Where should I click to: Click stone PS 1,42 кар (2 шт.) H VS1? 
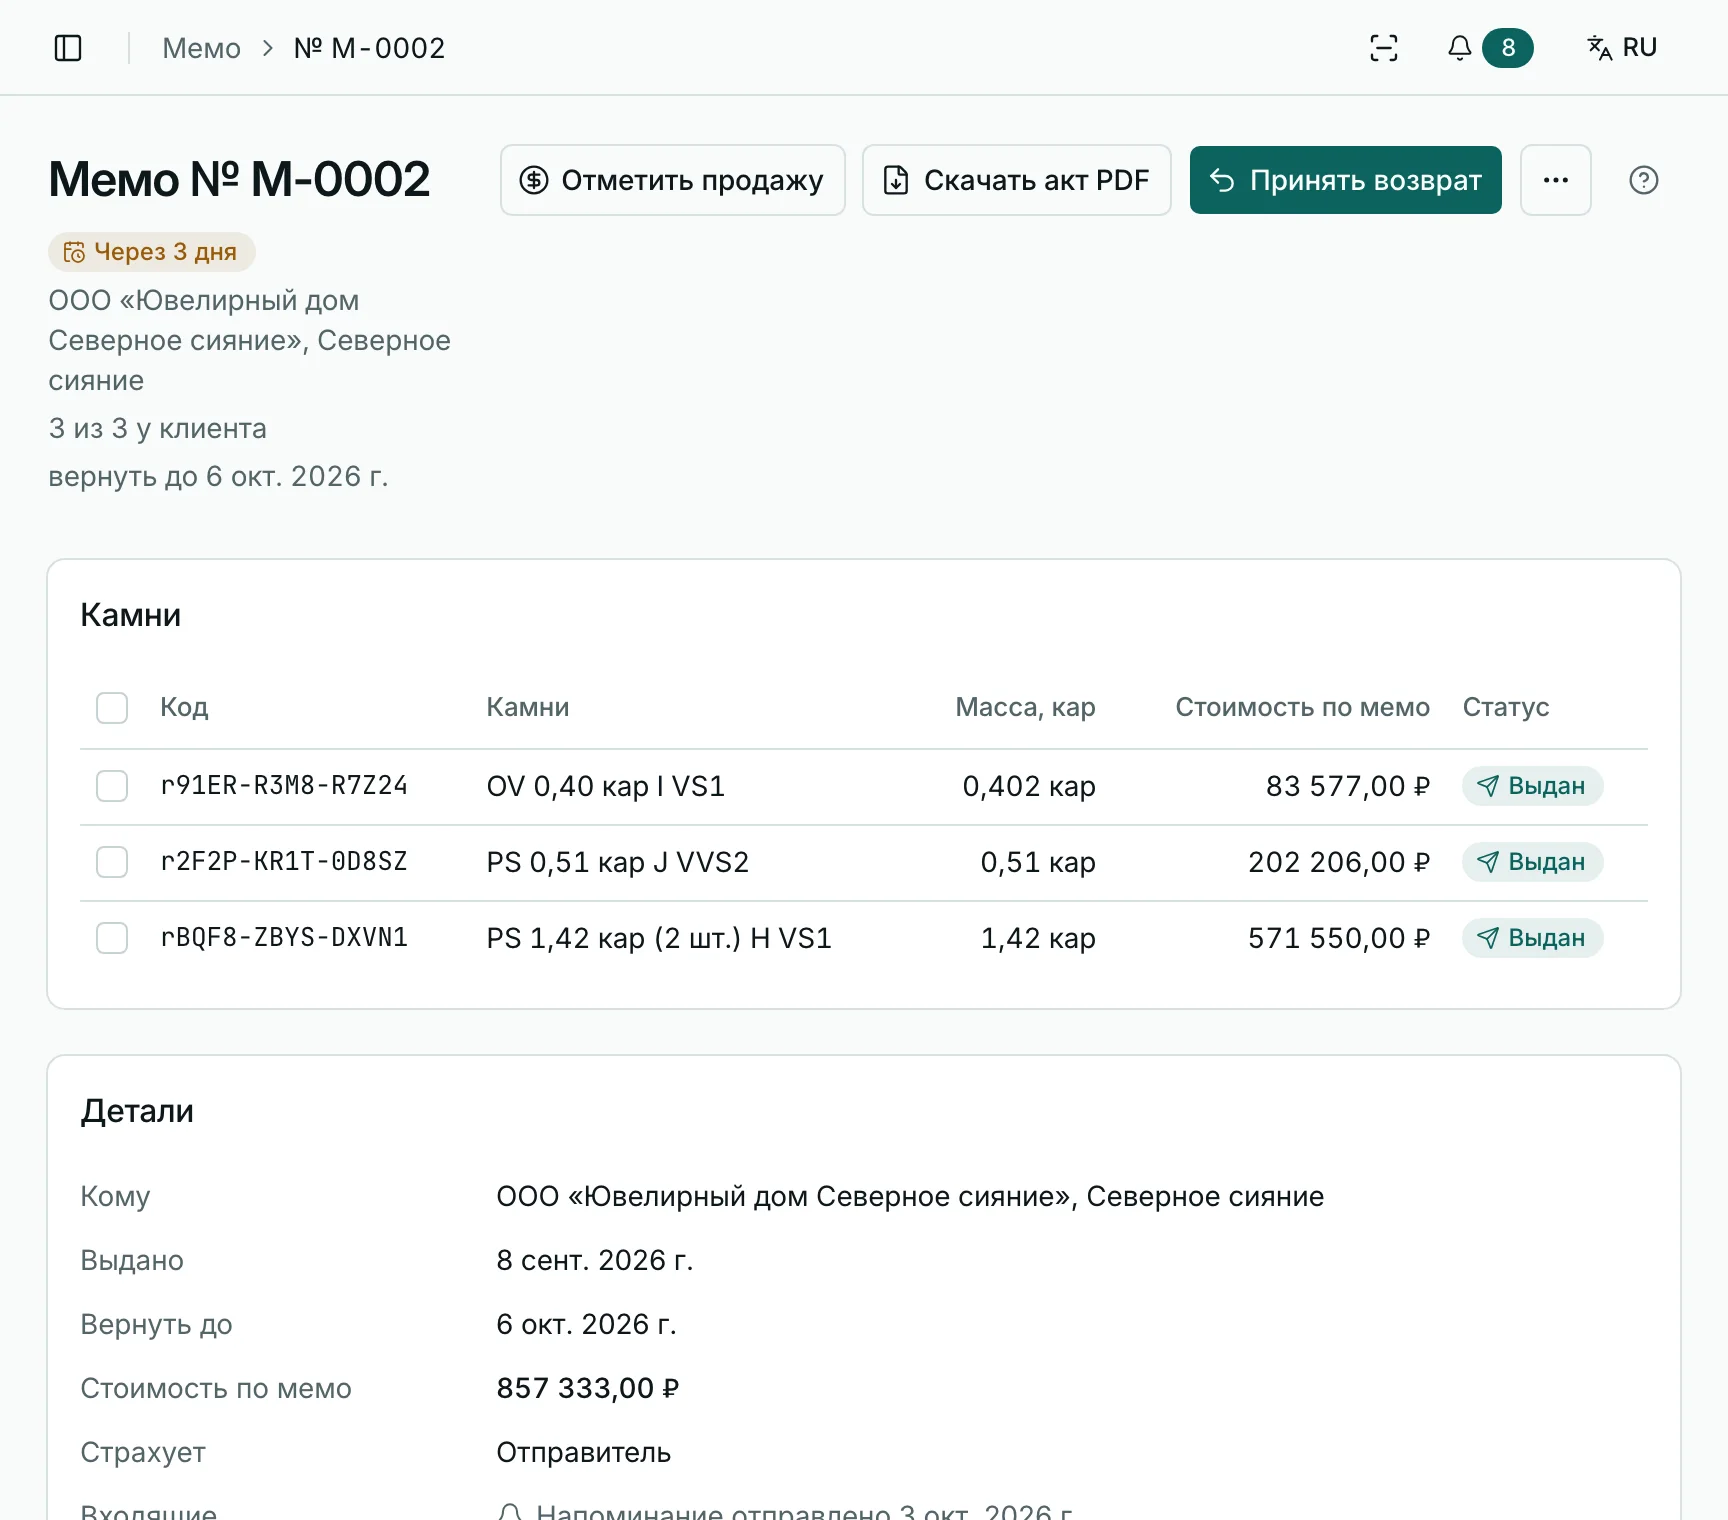click(659, 938)
